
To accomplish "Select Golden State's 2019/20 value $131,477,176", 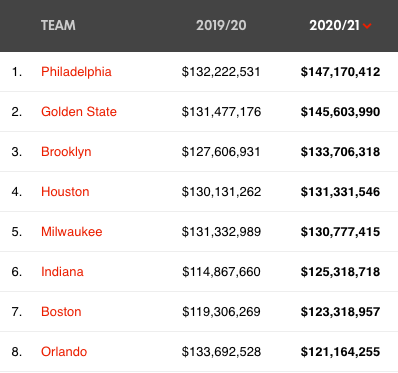I will 221,112.
